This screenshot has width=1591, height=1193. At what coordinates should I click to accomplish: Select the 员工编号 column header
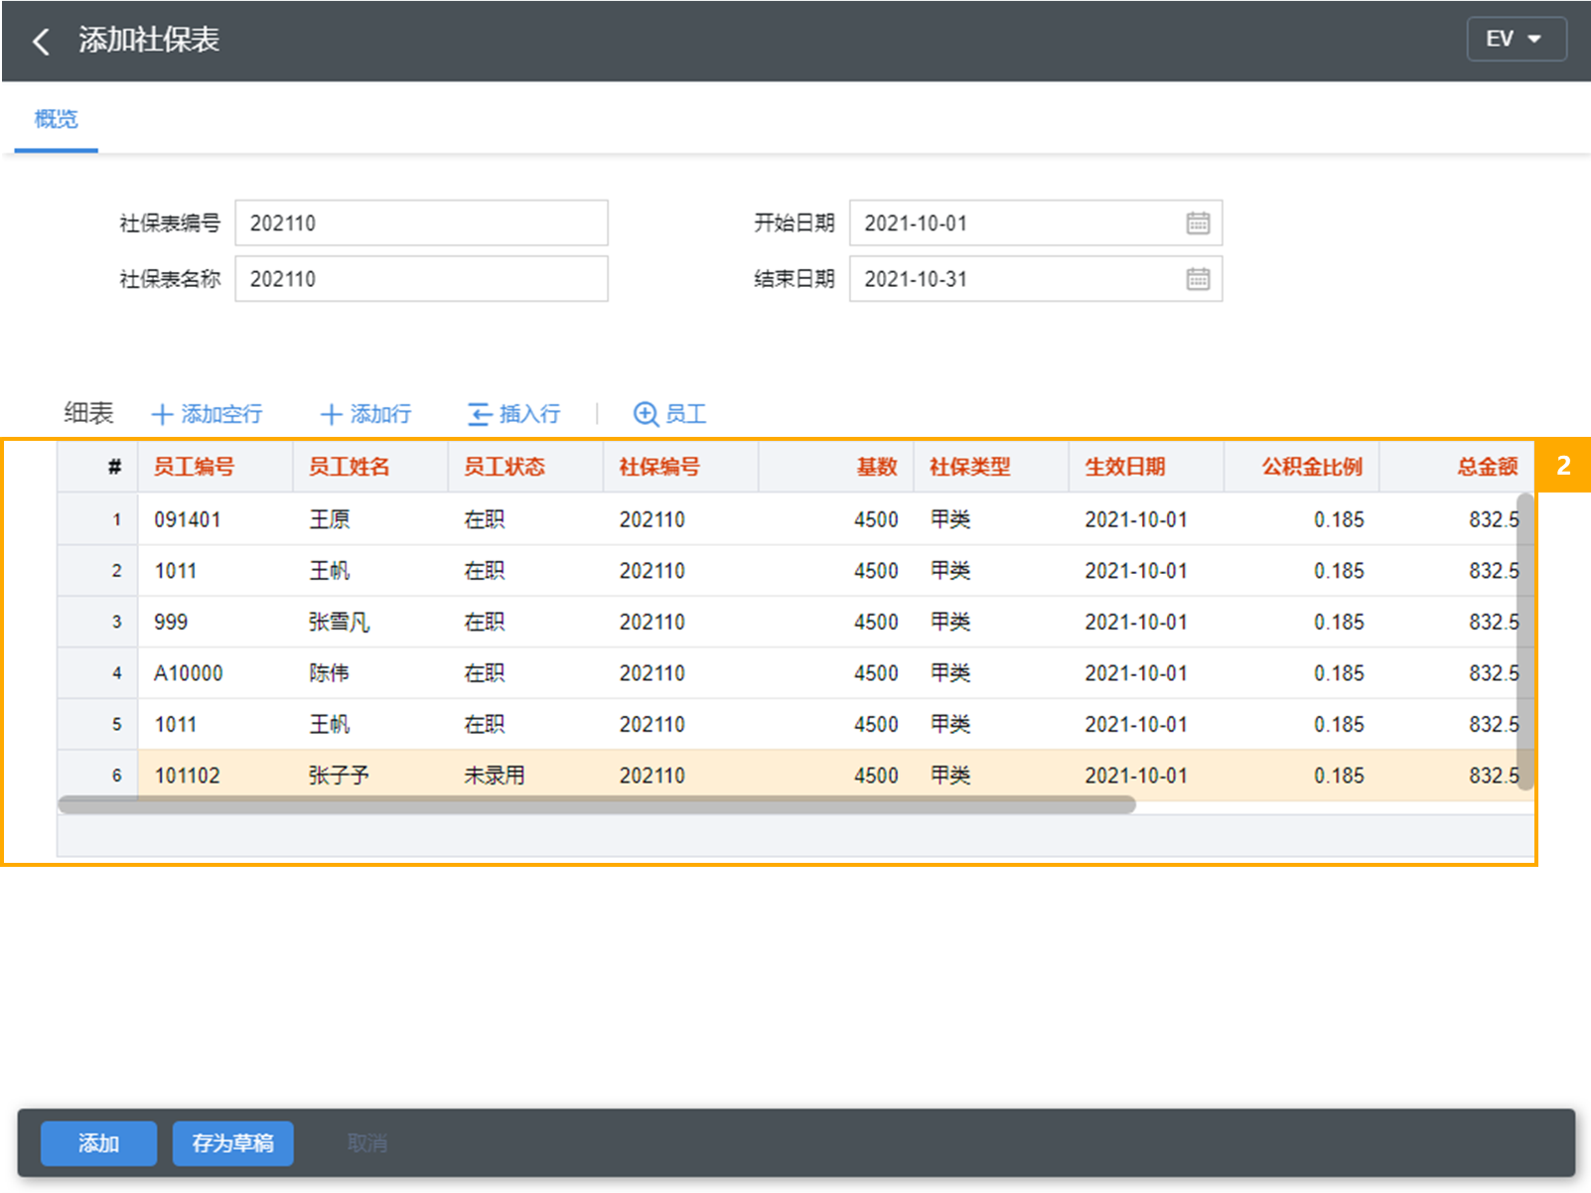[215, 467]
